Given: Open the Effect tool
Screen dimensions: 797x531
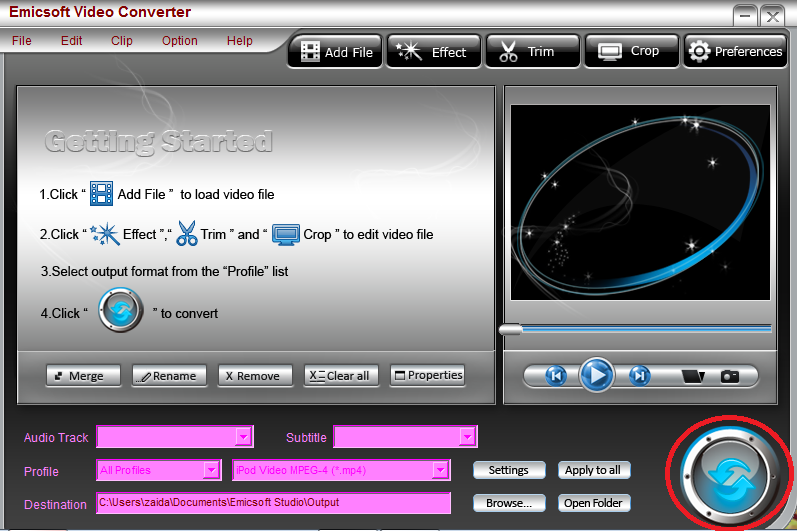Looking at the screenshot, I should point(434,51).
